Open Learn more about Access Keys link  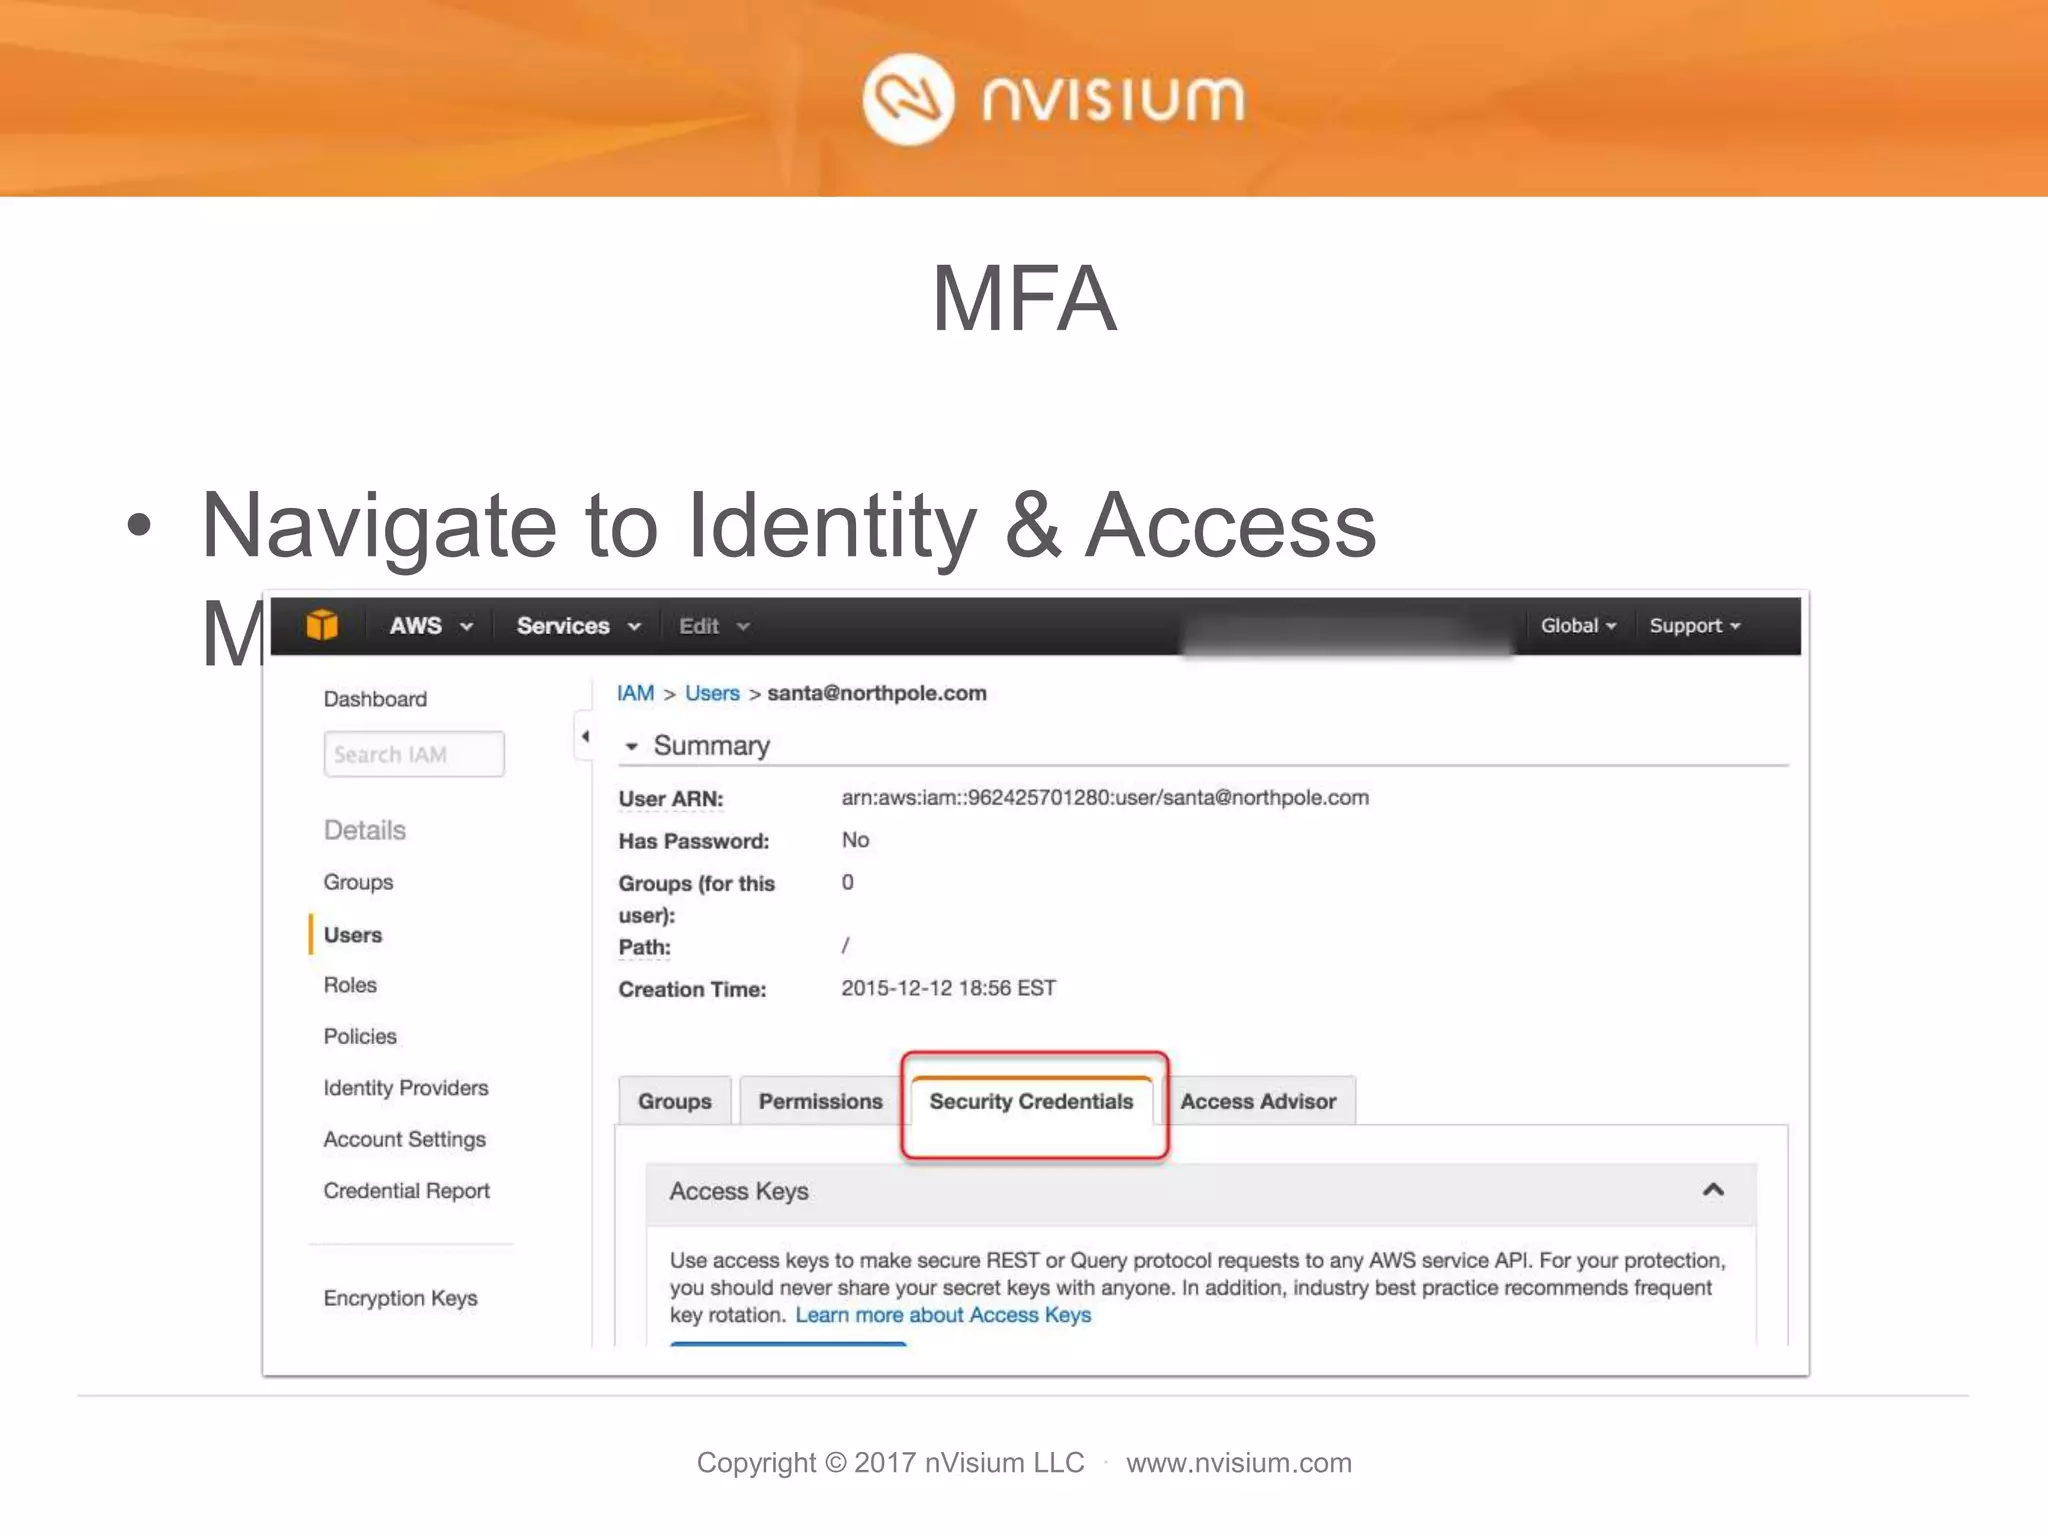click(943, 1315)
